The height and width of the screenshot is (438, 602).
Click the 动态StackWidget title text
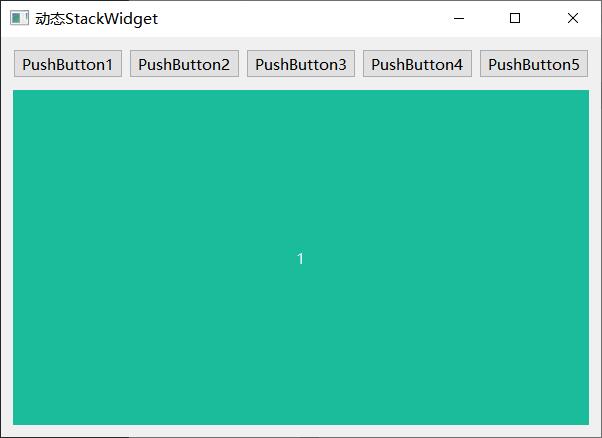[96, 18]
